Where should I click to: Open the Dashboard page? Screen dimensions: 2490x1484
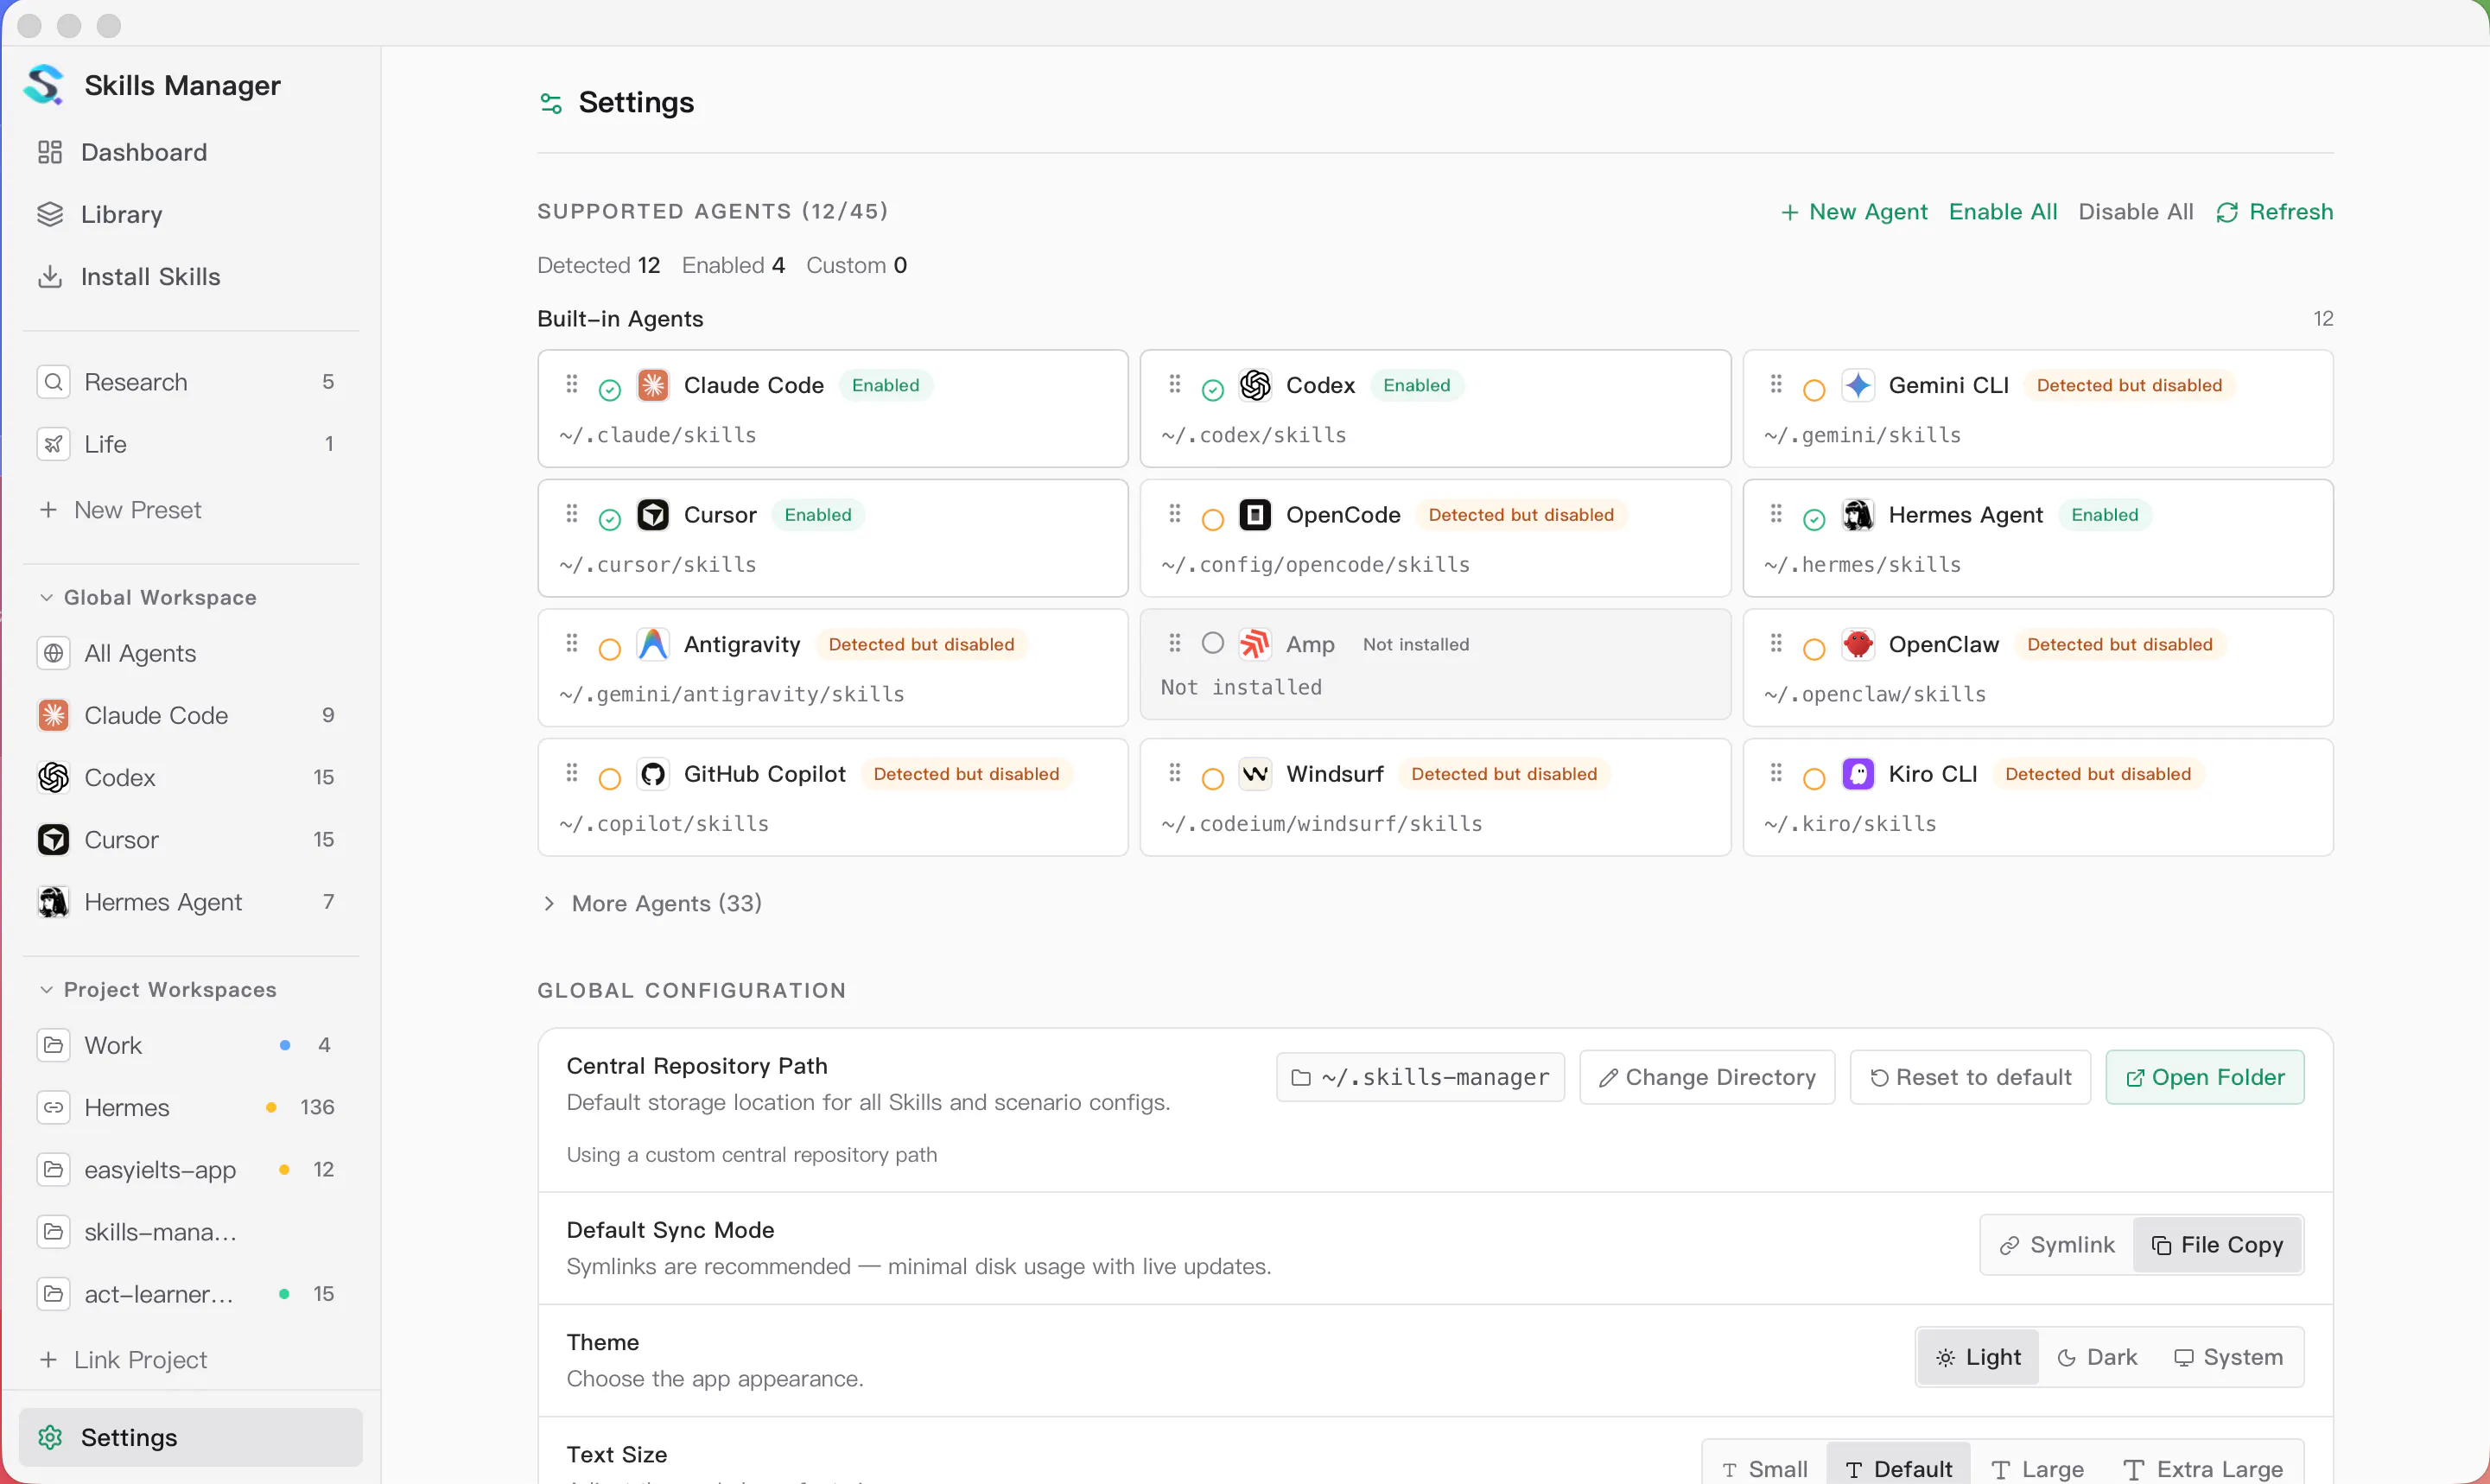[190, 152]
